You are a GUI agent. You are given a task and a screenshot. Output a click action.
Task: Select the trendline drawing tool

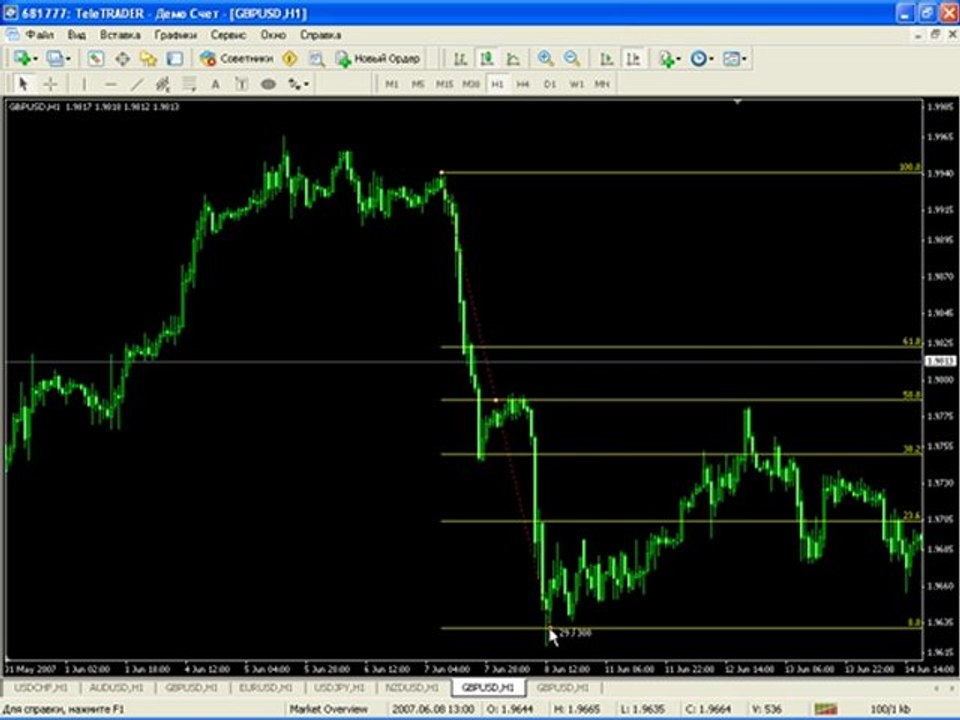click(137, 84)
